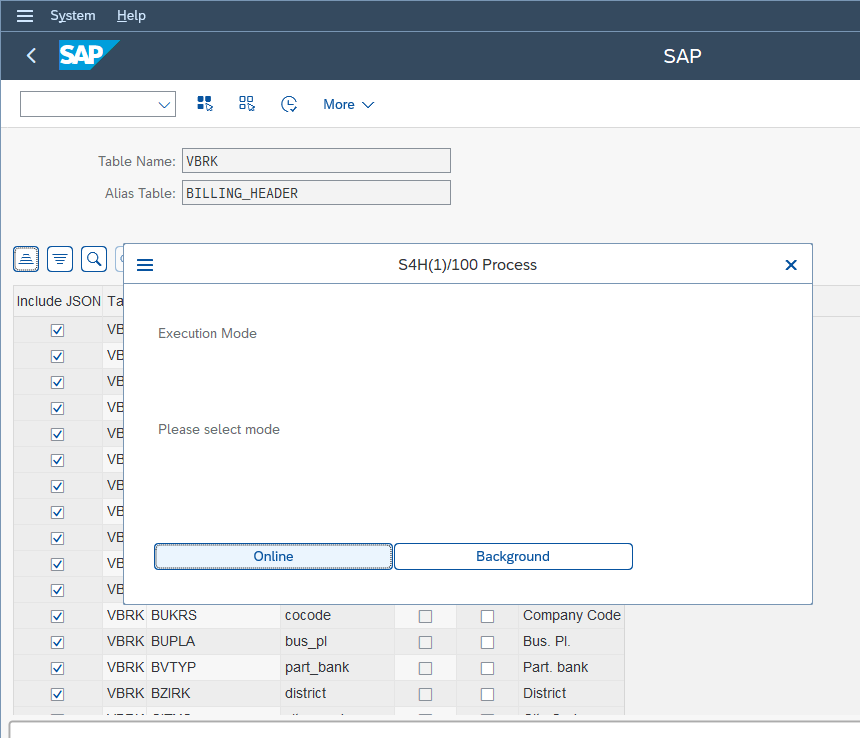860x738 pixels.
Task: Click the Deselect All toolbar icon
Action: coord(247,104)
